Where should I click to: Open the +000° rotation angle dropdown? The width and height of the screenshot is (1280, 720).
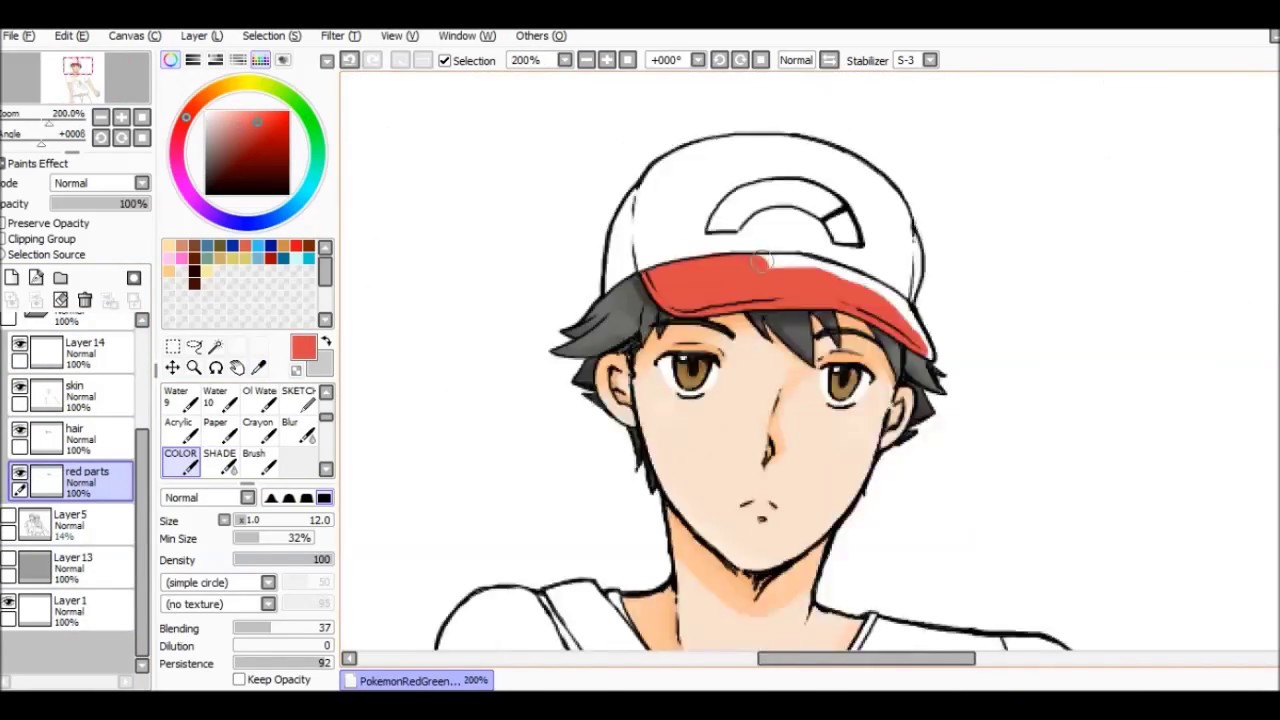(x=698, y=60)
